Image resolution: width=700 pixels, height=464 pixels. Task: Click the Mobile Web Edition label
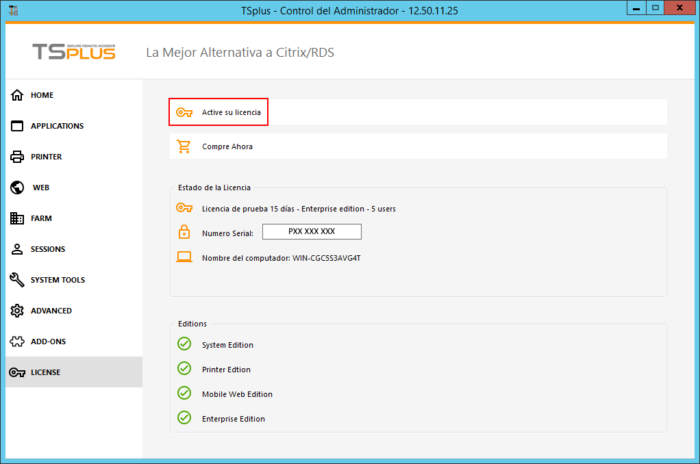pos(237,394)
